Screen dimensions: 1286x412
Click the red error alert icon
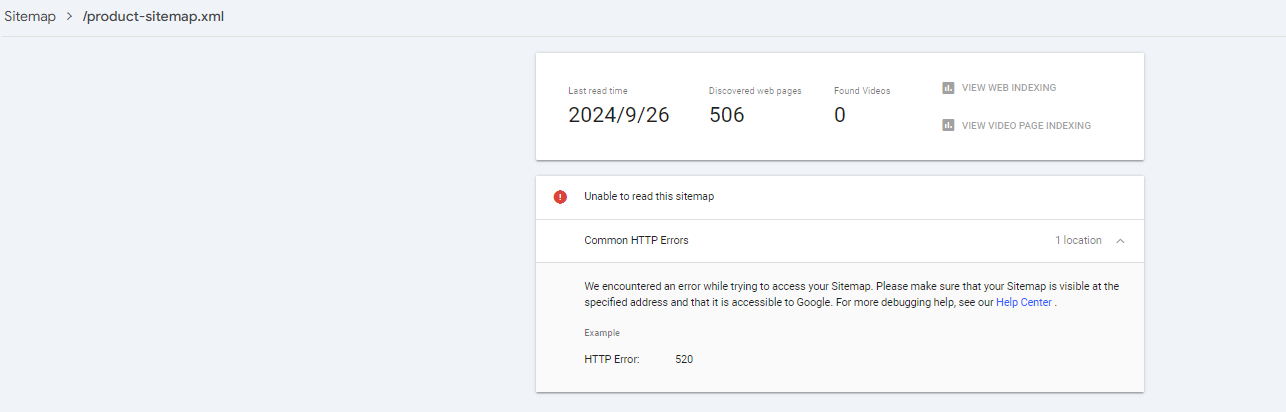tap(560, 197)
